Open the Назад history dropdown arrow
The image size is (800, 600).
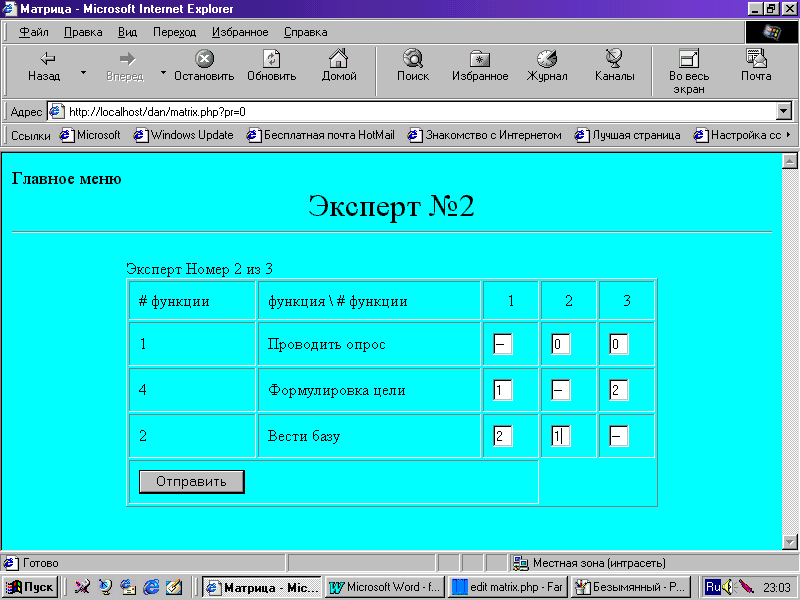pos(83,73)
